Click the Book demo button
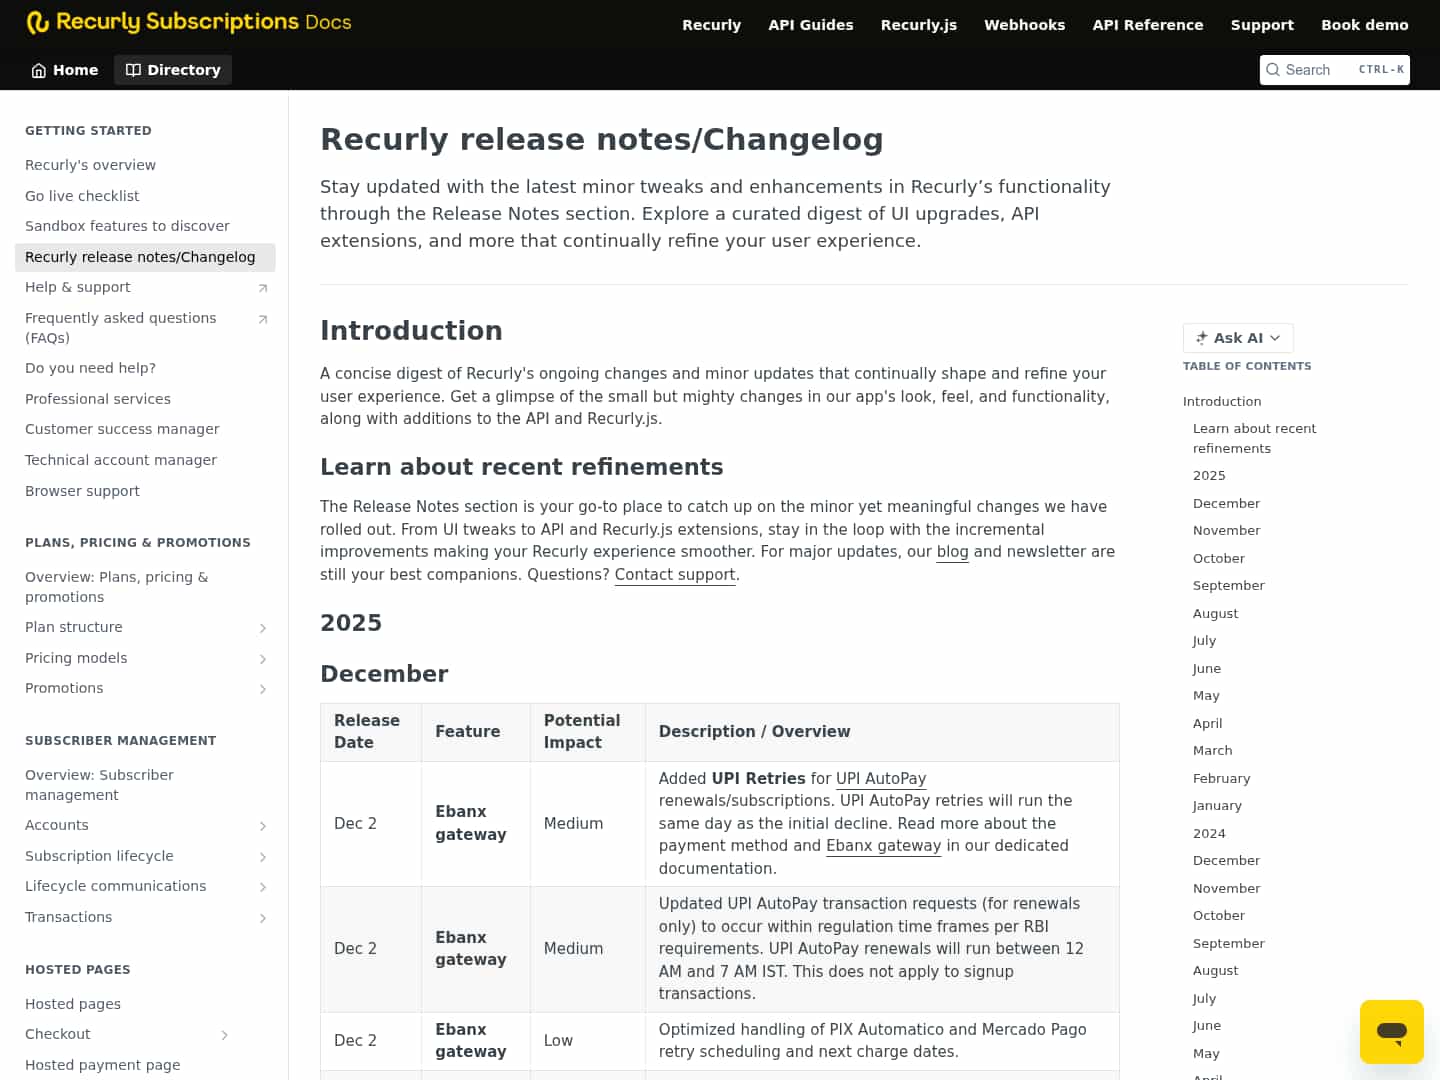This screenshot has width=1440, height=1080. tap(1365, 24)
